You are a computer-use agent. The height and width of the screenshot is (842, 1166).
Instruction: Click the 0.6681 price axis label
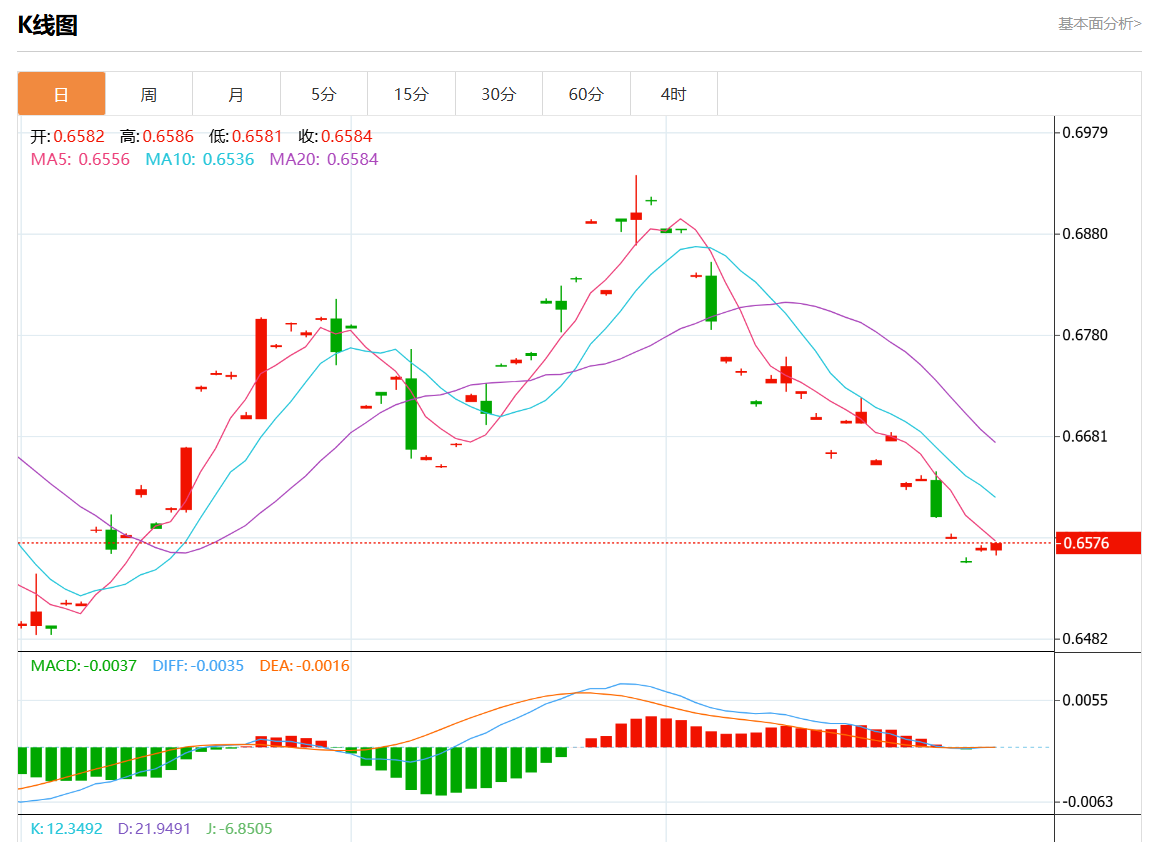(x=1084, y=436)
